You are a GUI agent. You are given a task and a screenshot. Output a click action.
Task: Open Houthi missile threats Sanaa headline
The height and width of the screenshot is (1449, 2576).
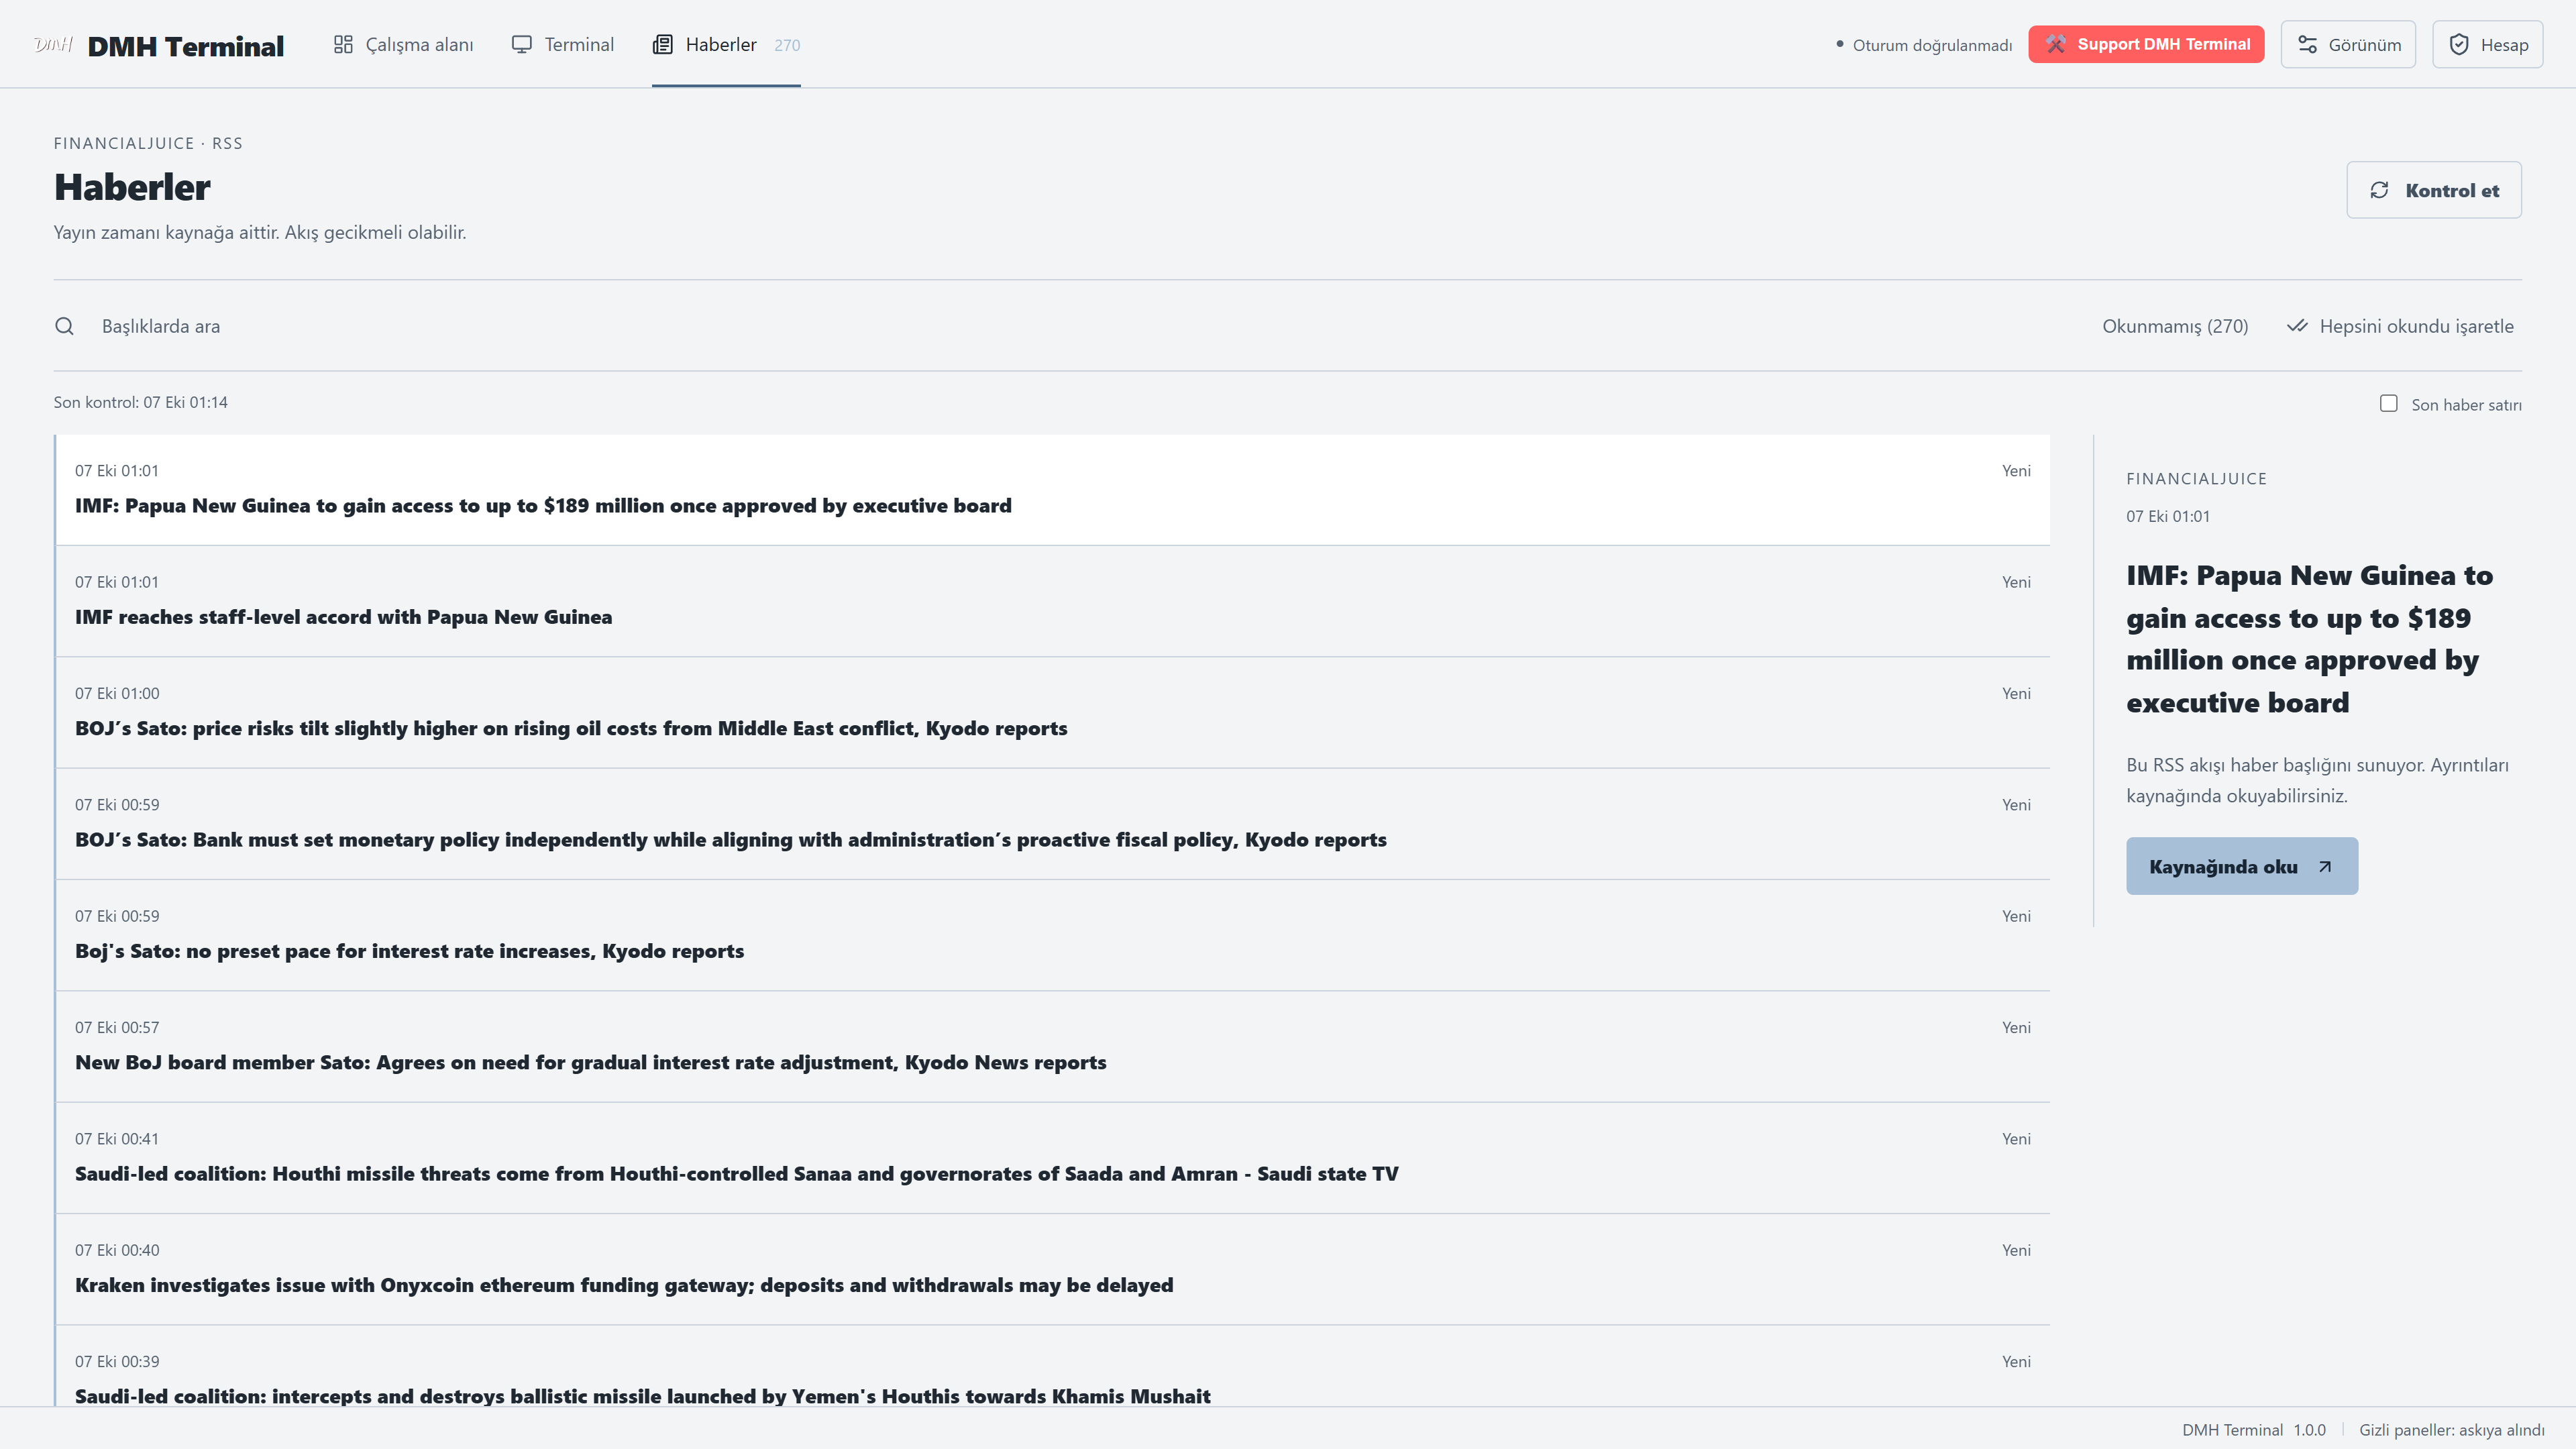pyautogui.click(x=1052, y=1158)
